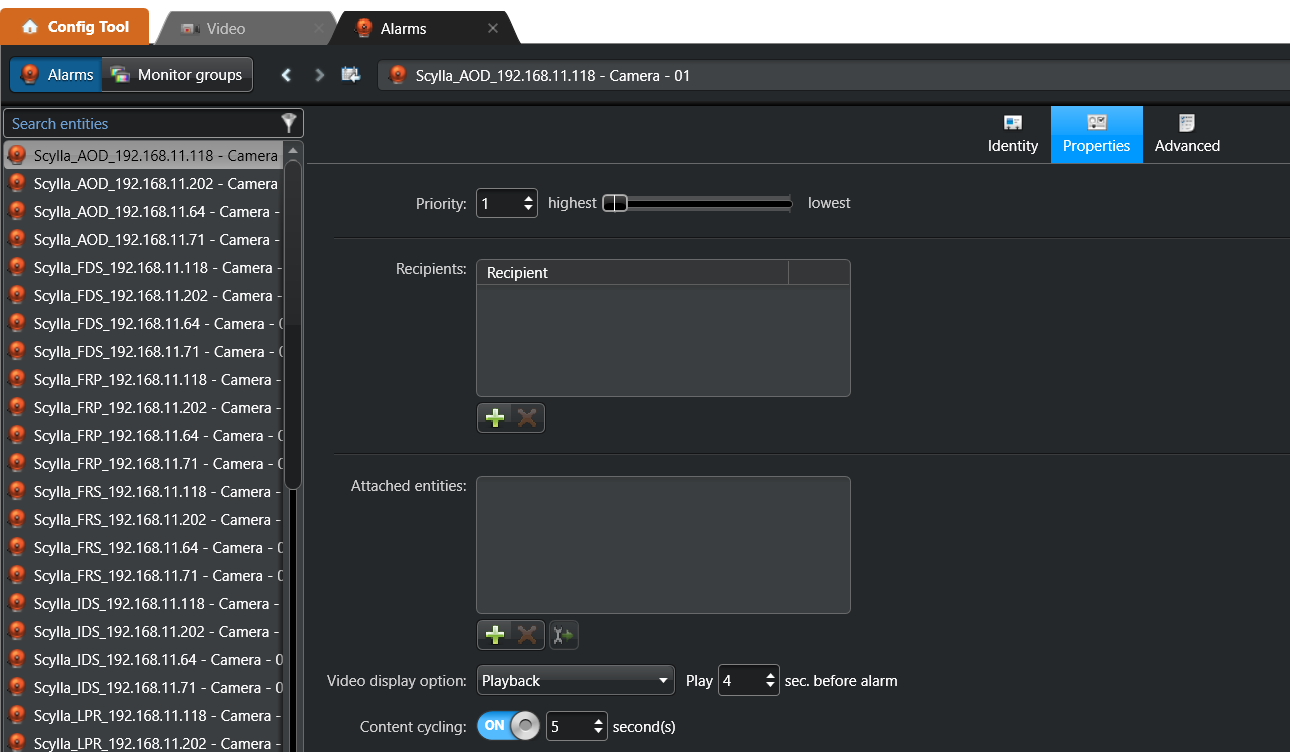Screen dimensions: 1290x752
Task: Go to Config Tool home tab
Action: coord(75,27)
